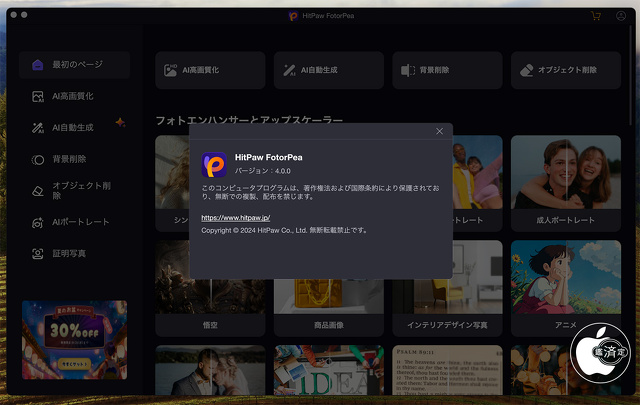The image size is (640, 405).
Task: Click the 背景削除 top card button
Action: 447,70
